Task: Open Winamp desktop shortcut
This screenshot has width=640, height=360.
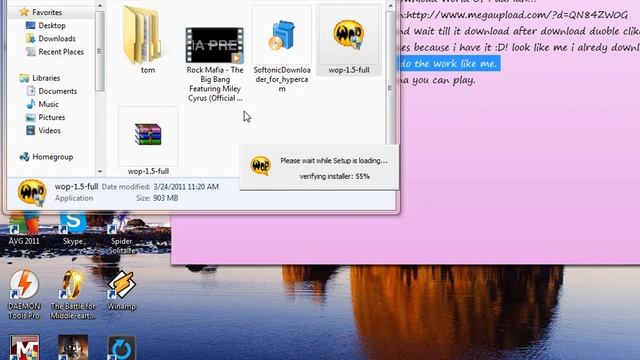Action: pos(121,290)
